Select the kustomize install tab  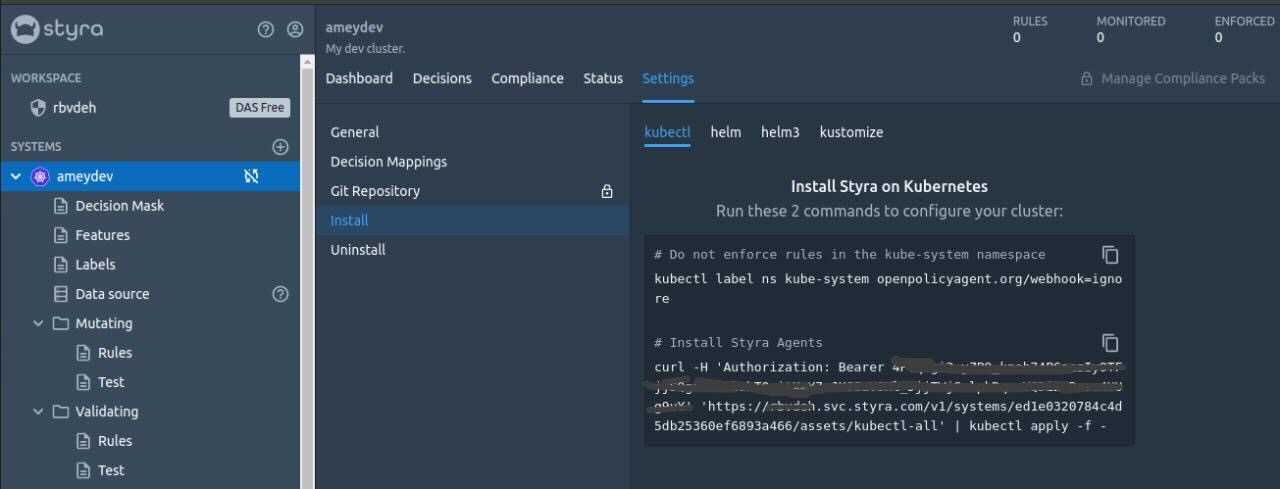coord(851,132)
